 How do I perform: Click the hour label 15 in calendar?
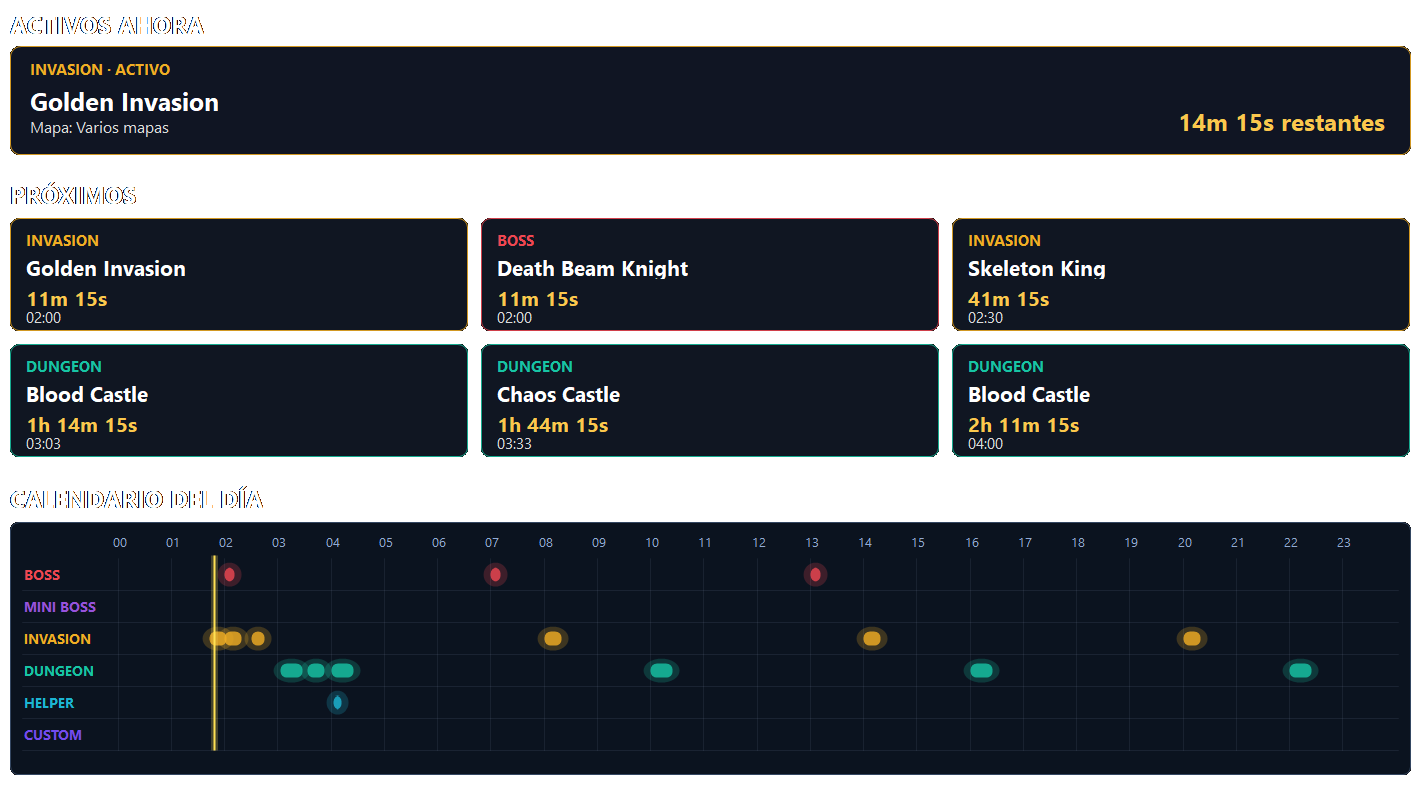coord(918,543)
